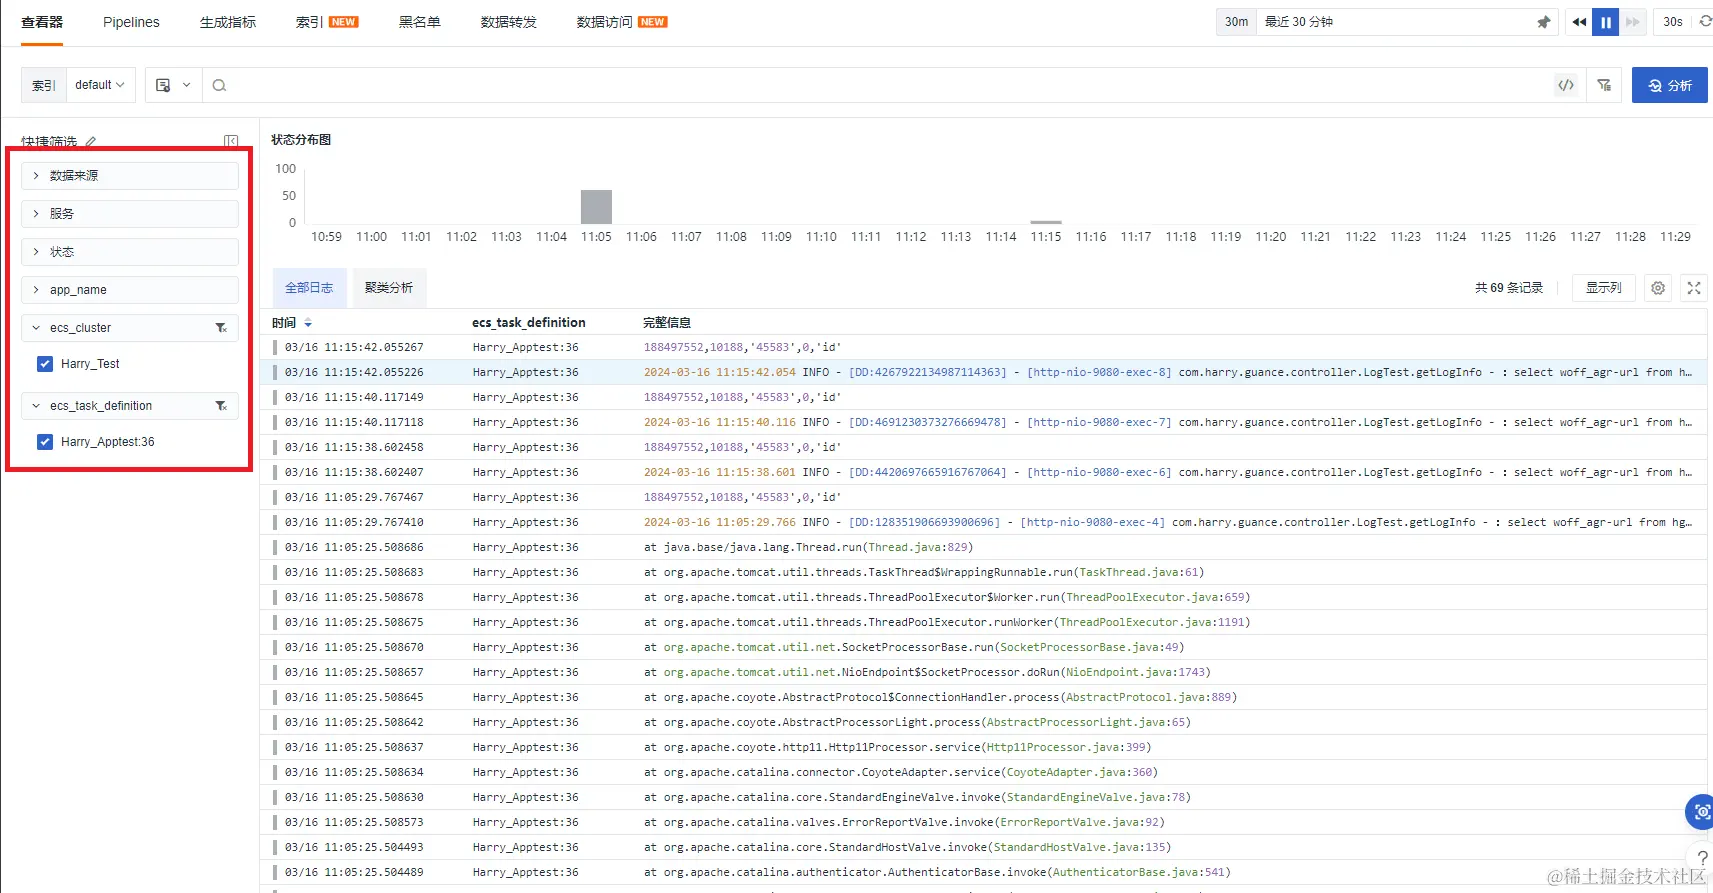Expand the 状态 filter
Screen dimensions: 1713x893
click(130, 252)
